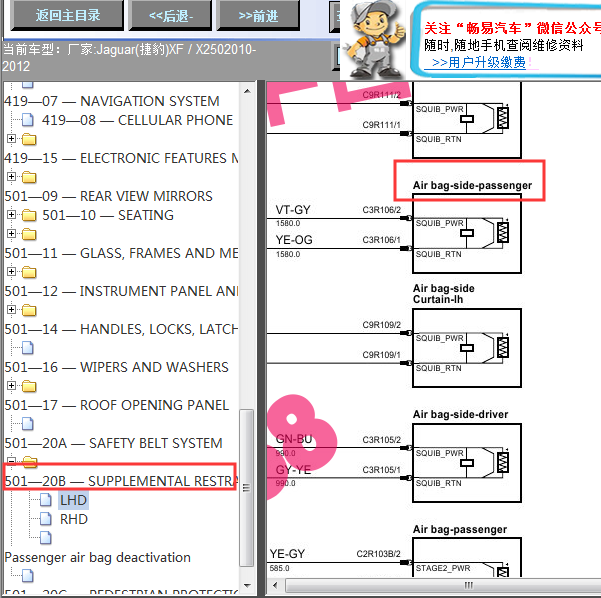601x598 pixels.
Task: Select 501—17 — ROOF OPENING PANEL entry
Action: (117, 405)
